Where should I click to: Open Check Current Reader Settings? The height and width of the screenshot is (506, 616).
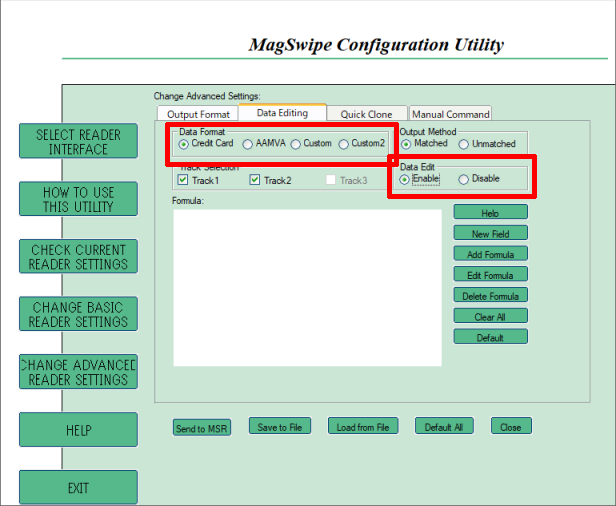[78, 257]
